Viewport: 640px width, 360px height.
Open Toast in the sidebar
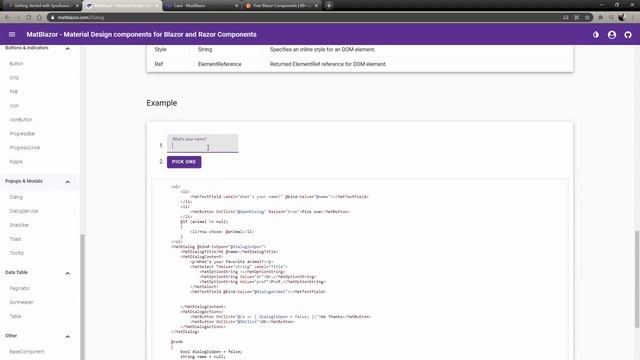coord(15,239)
